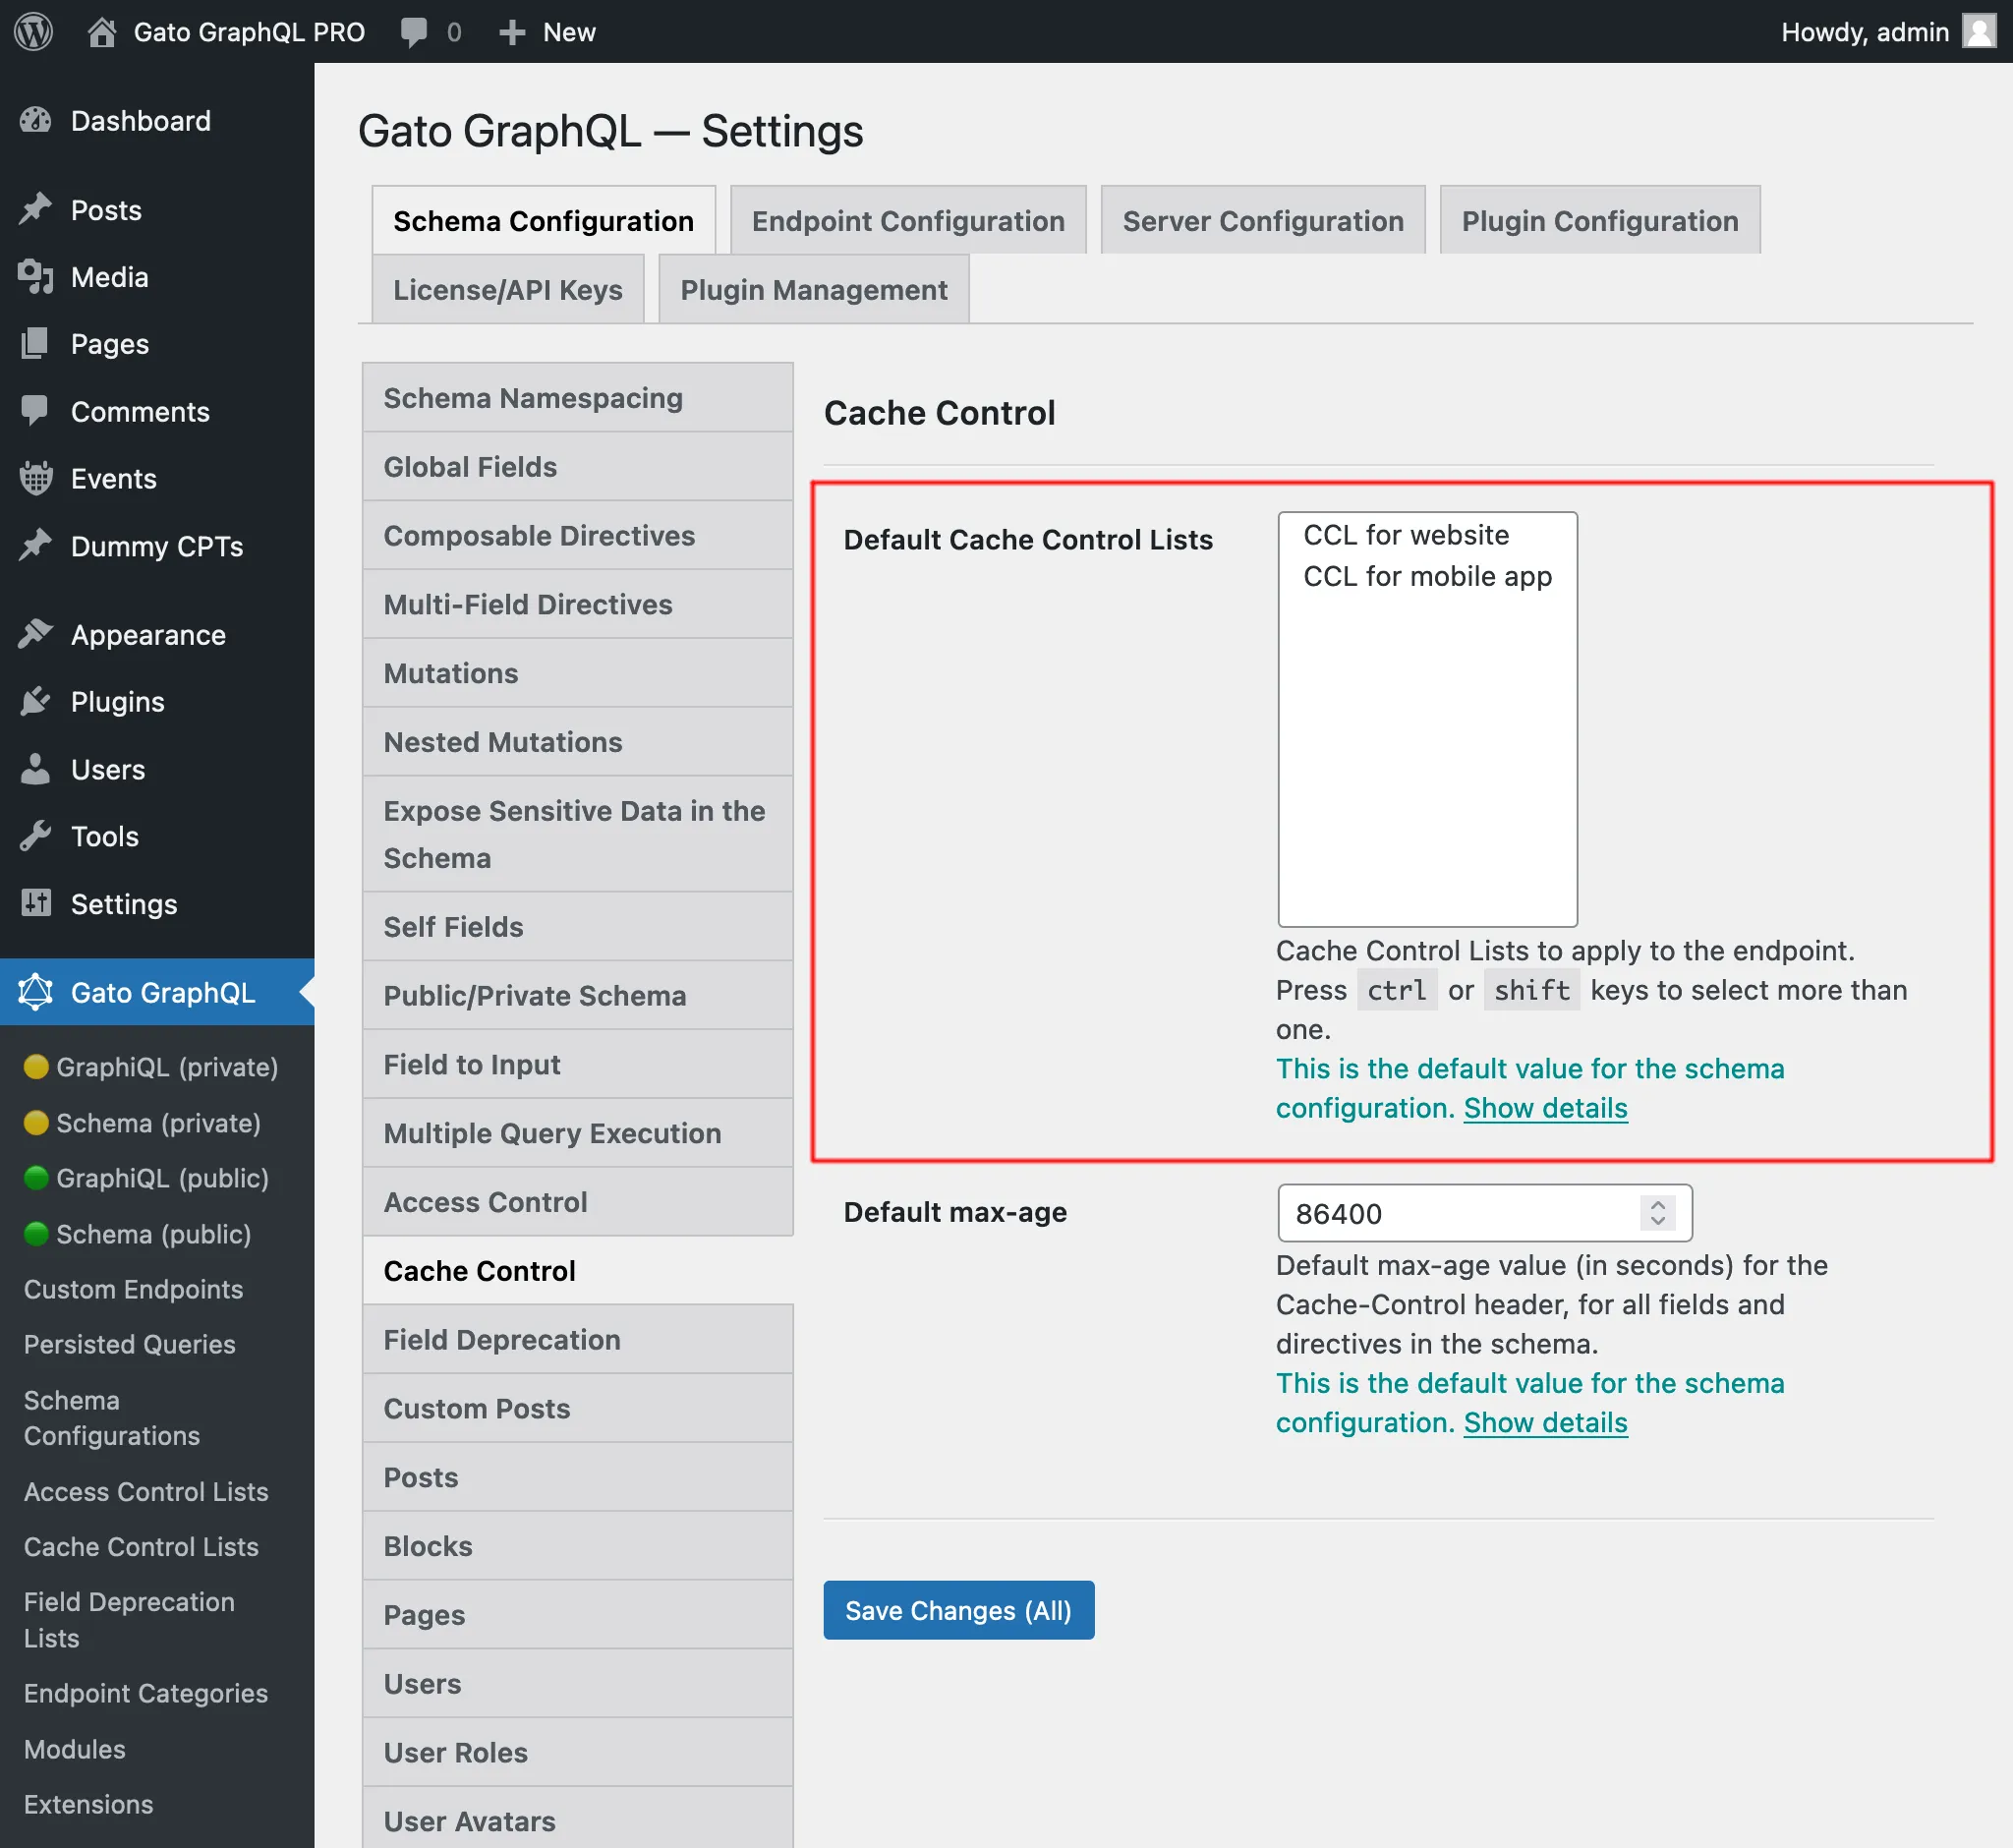Open Field Deprecation Lists sidebar item

click(x=129, y=1620)
